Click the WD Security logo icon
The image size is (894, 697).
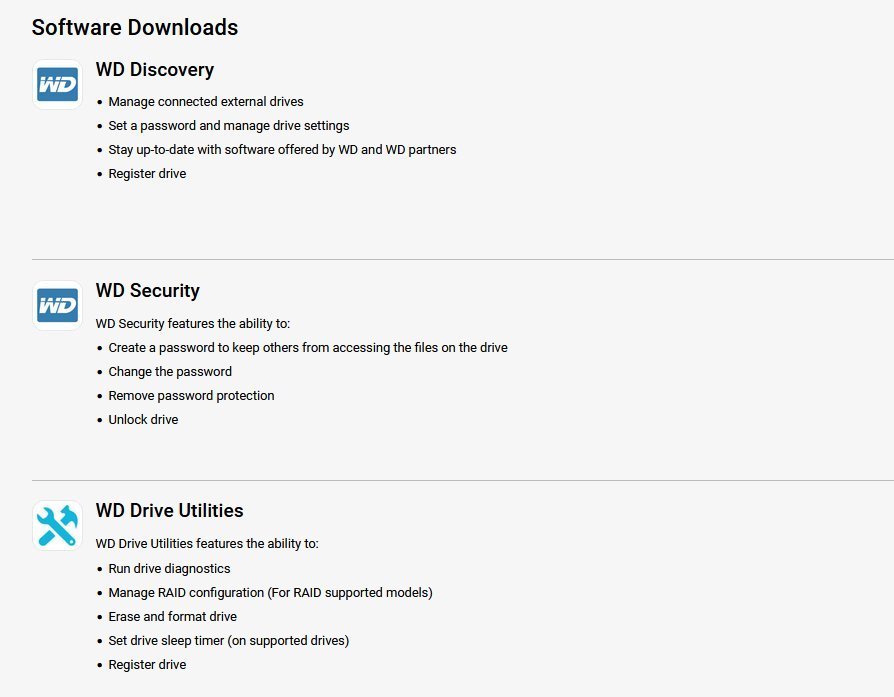[57, 305]
